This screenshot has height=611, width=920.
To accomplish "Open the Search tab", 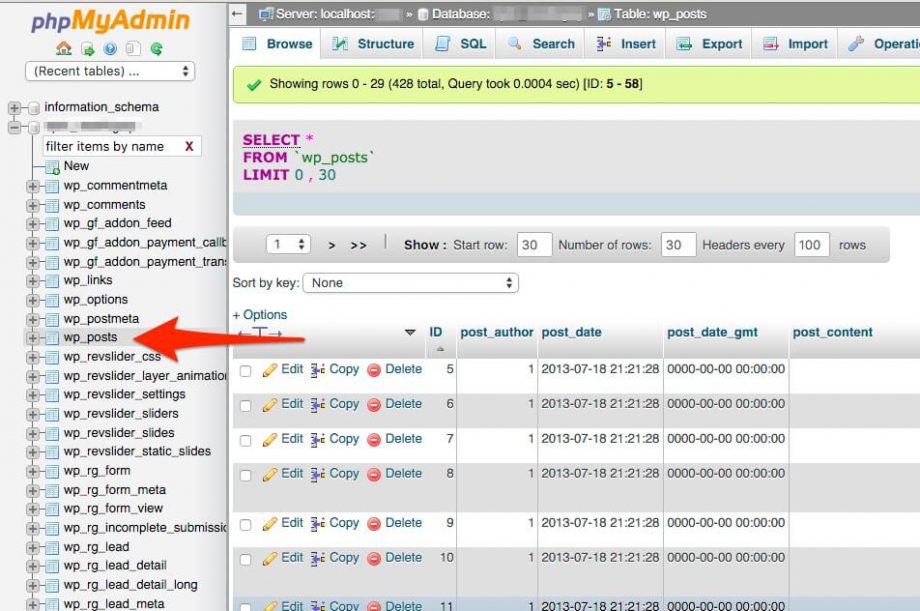I will 541,44.
